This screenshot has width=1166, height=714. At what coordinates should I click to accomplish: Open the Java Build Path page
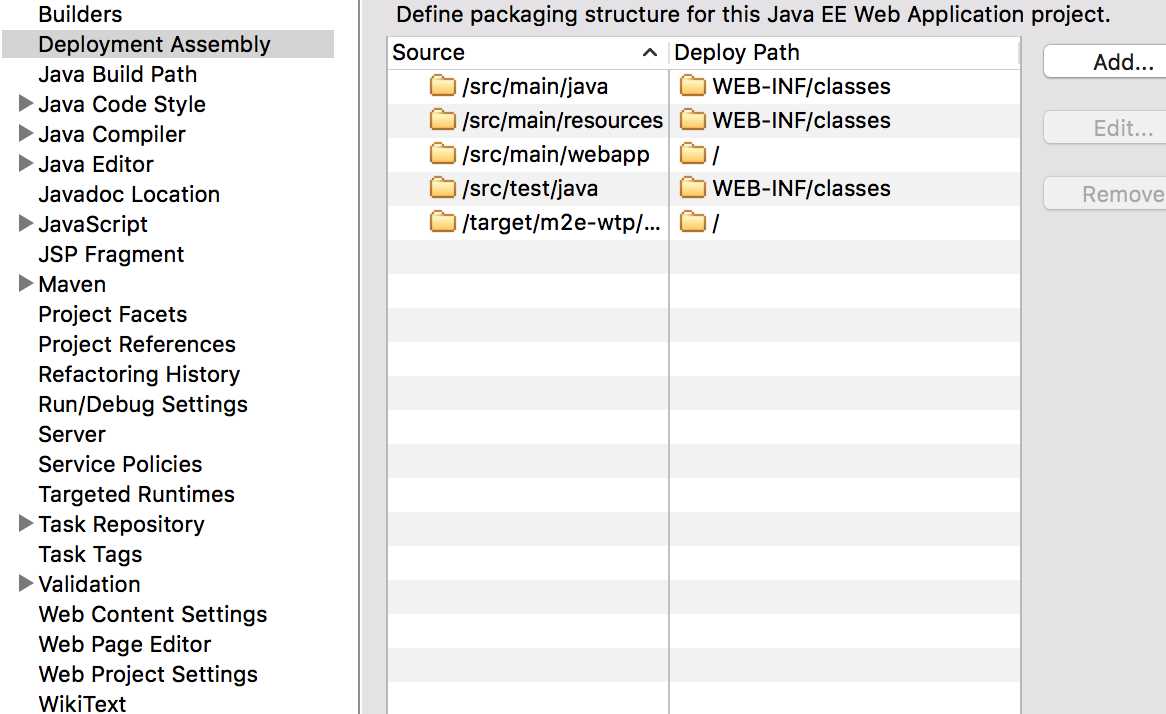(x=117, y=74)
